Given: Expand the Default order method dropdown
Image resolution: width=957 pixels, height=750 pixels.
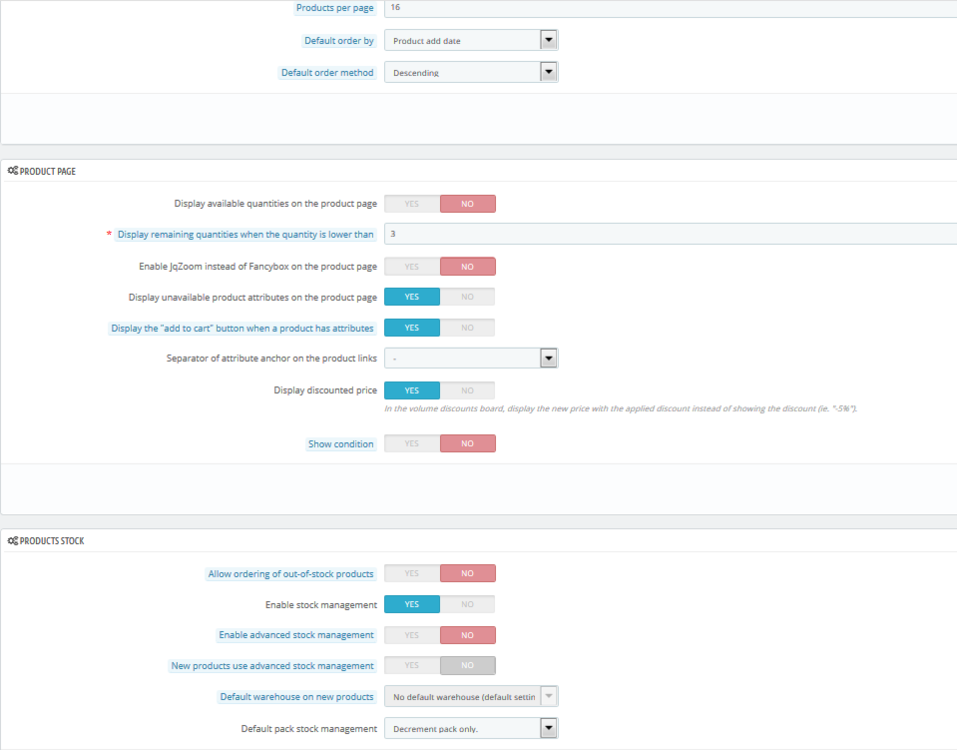Looking at the screenshot, I should tap(470, 72).
